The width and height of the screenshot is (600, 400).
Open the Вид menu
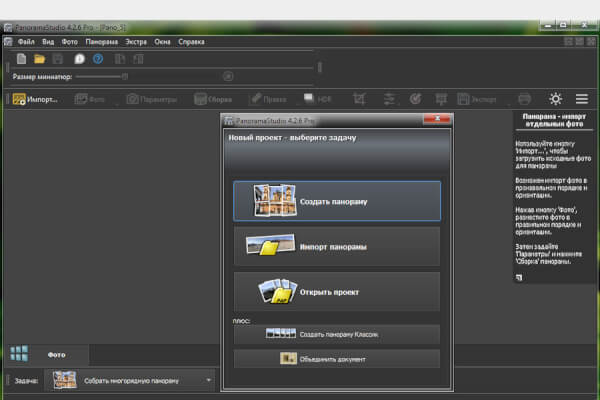[48, 42]
